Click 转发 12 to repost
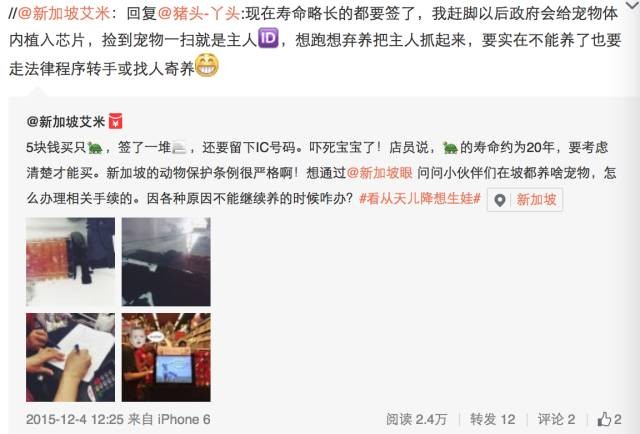The image size is (640, 434). click(x=493, y=419)
